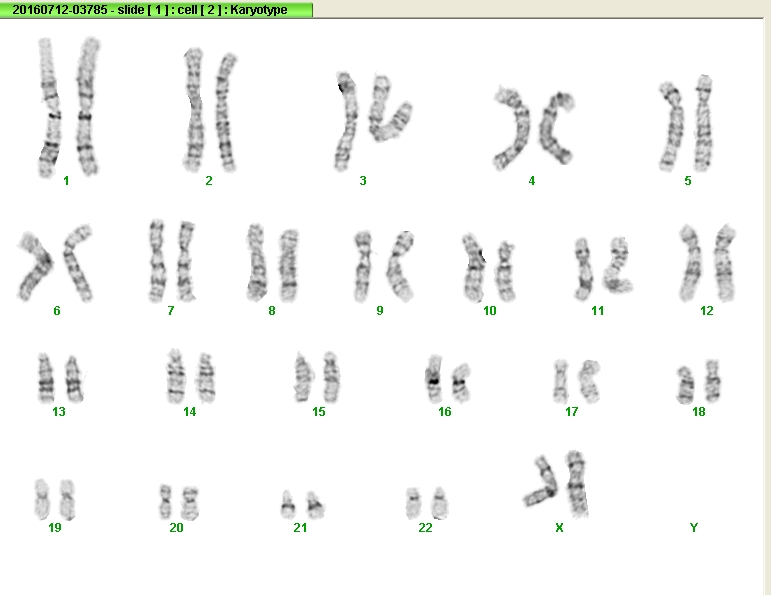Click the chromosome 13 pair
This screenshot has width=771, height=595.
point(61,378)
